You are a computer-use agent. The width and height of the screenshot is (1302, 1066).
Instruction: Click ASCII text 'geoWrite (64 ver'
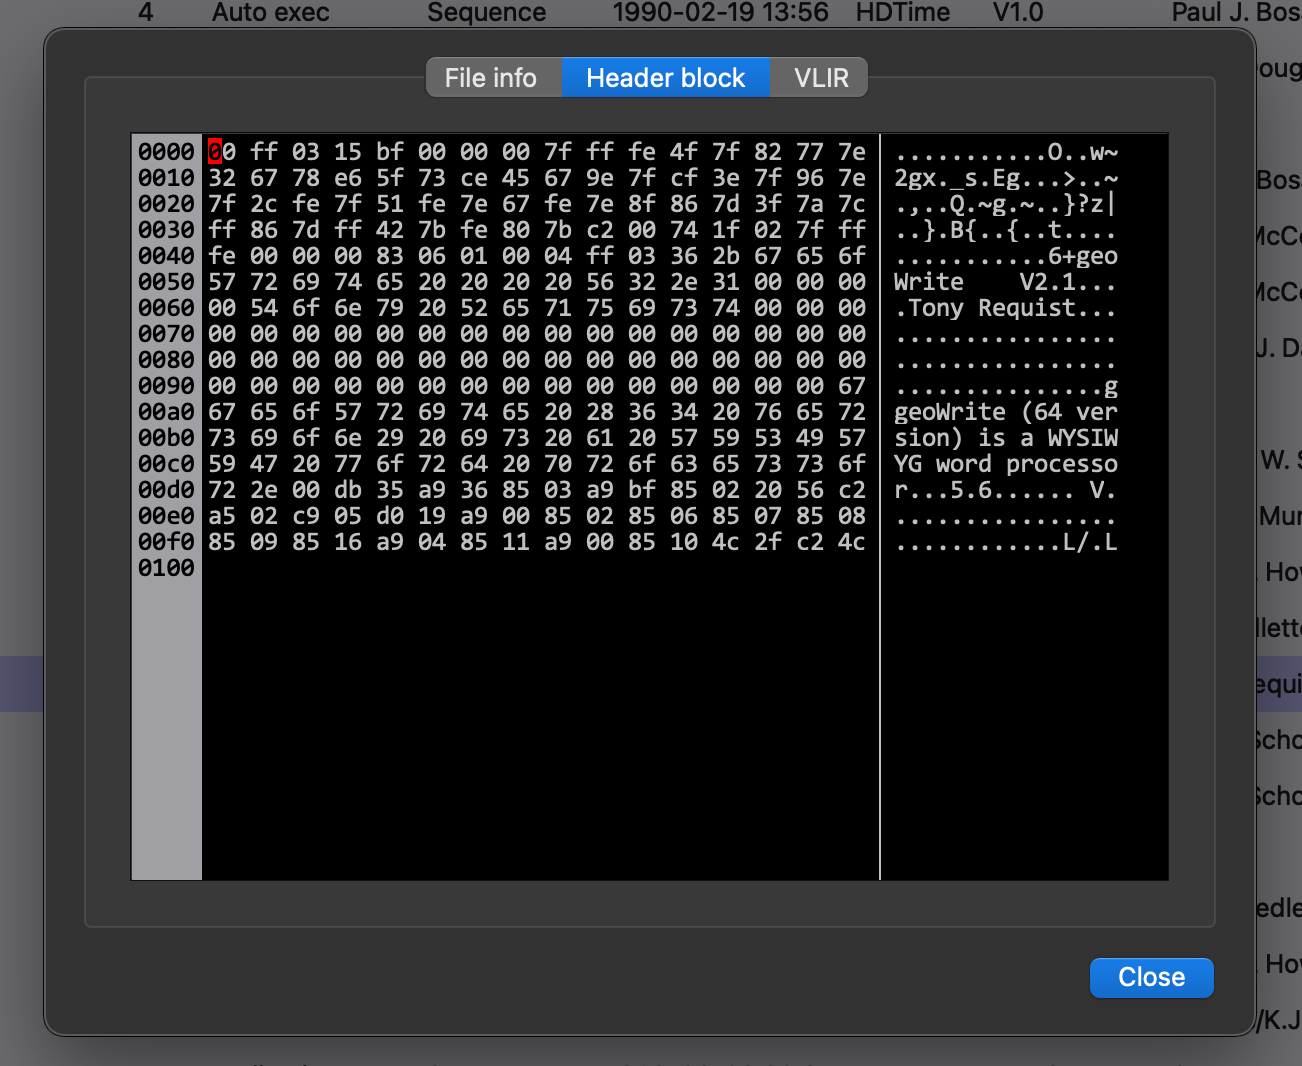(x=1006, y=412)
